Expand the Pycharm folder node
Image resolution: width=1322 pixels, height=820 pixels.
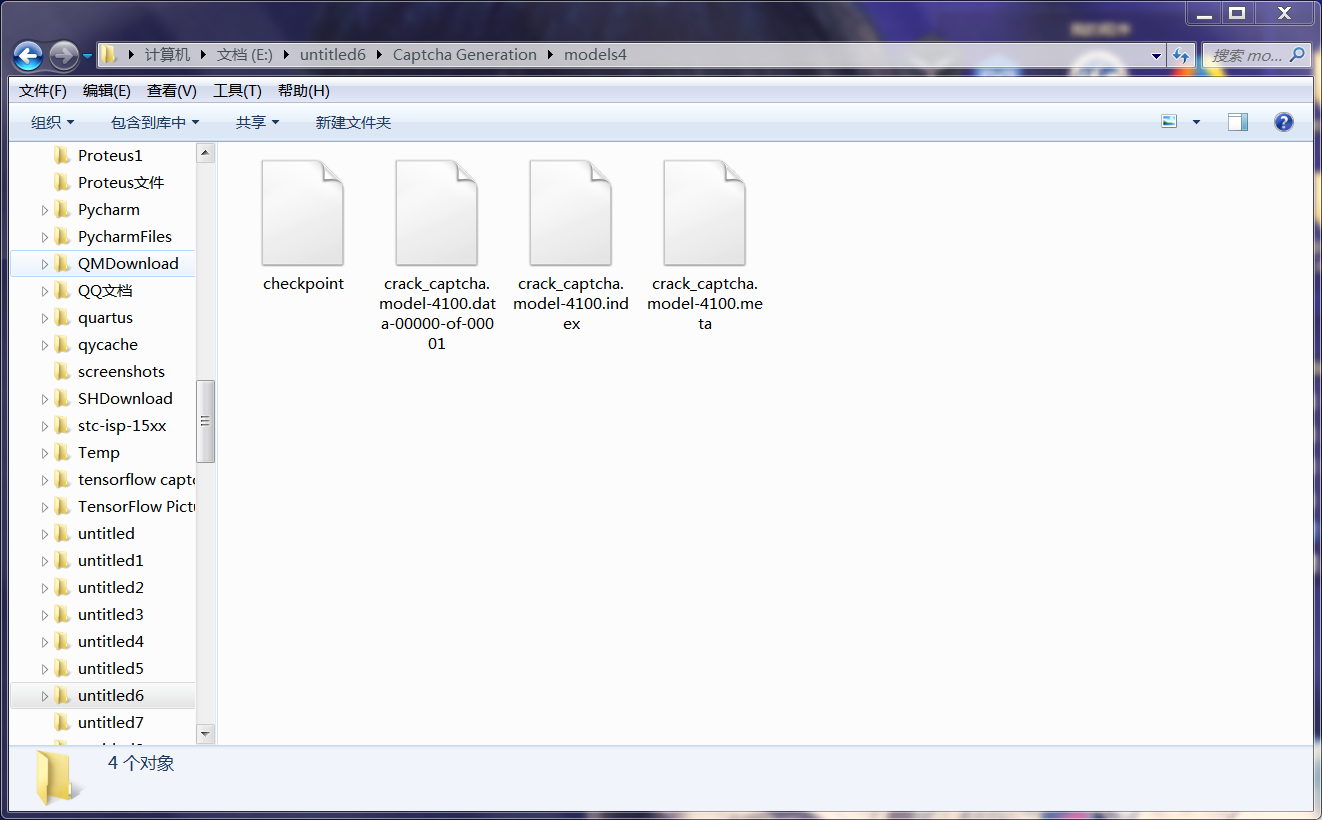[45, 210]
